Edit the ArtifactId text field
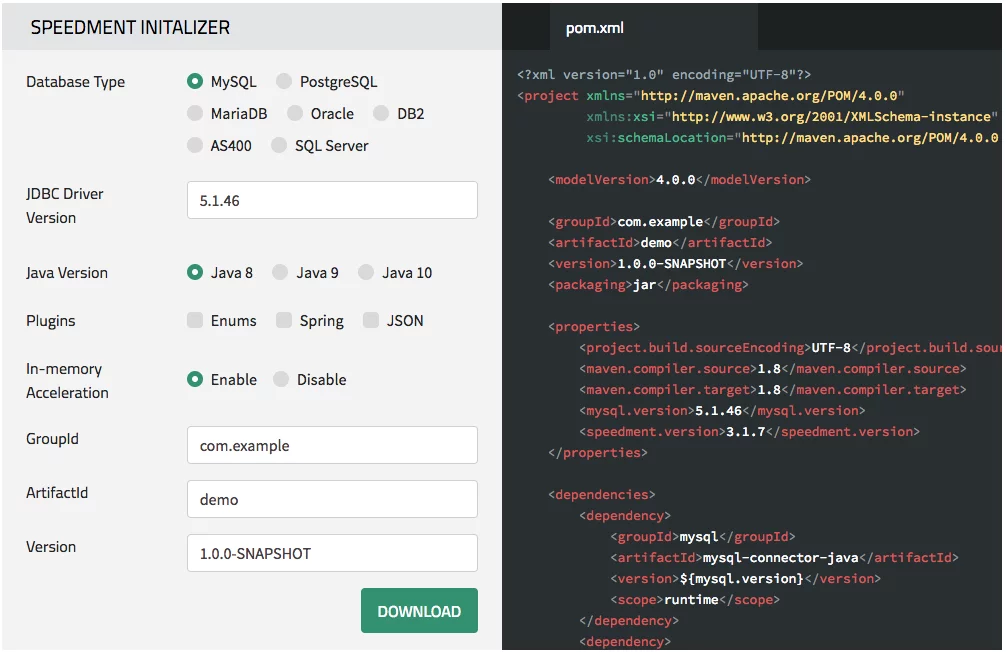Viewport: 1006px width, 652px height. coord(332,499)
